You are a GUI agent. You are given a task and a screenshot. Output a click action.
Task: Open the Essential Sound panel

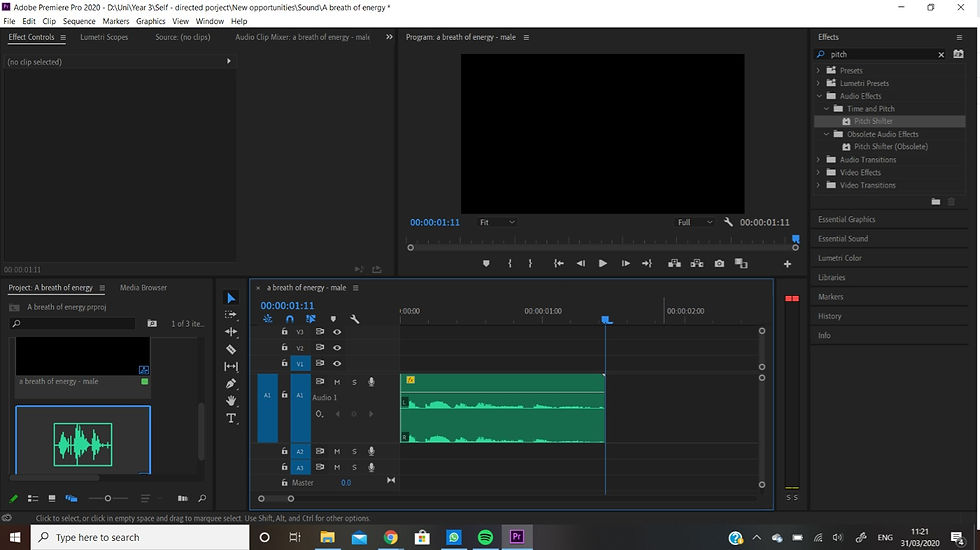click(x=842, y=239)
